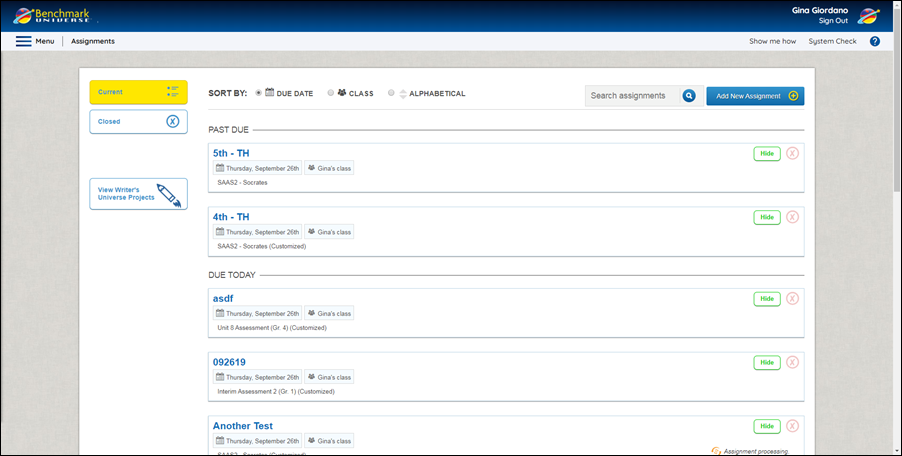This screenshot has height=456, width=902.
Task: Click Sign Out
Action: click(834, 21)
